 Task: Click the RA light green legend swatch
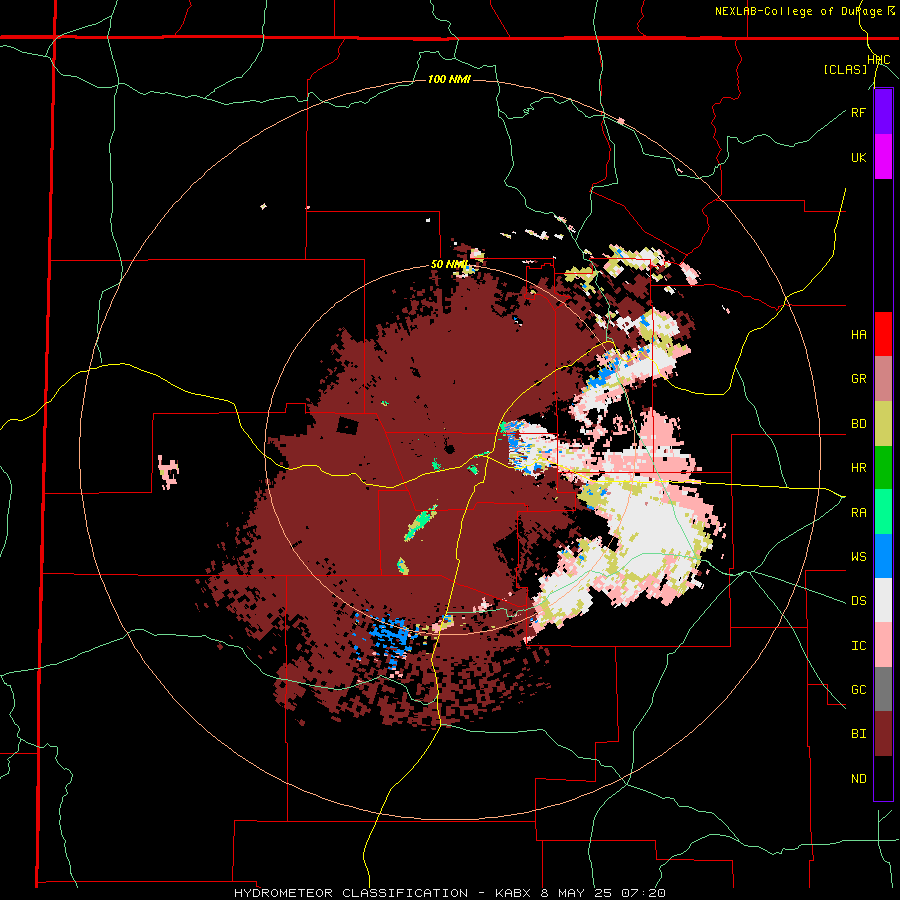(x=883, y=512)
